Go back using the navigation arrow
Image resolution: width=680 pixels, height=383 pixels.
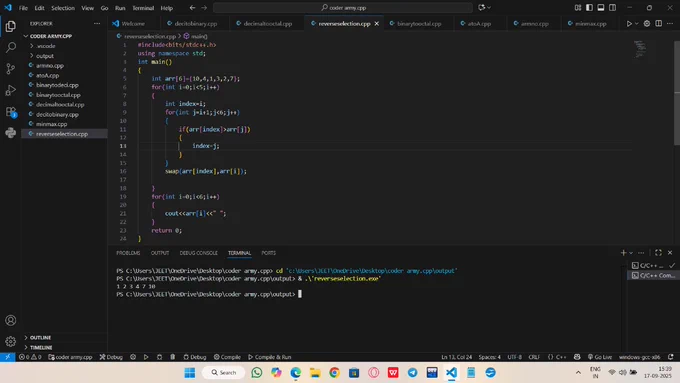192,7
